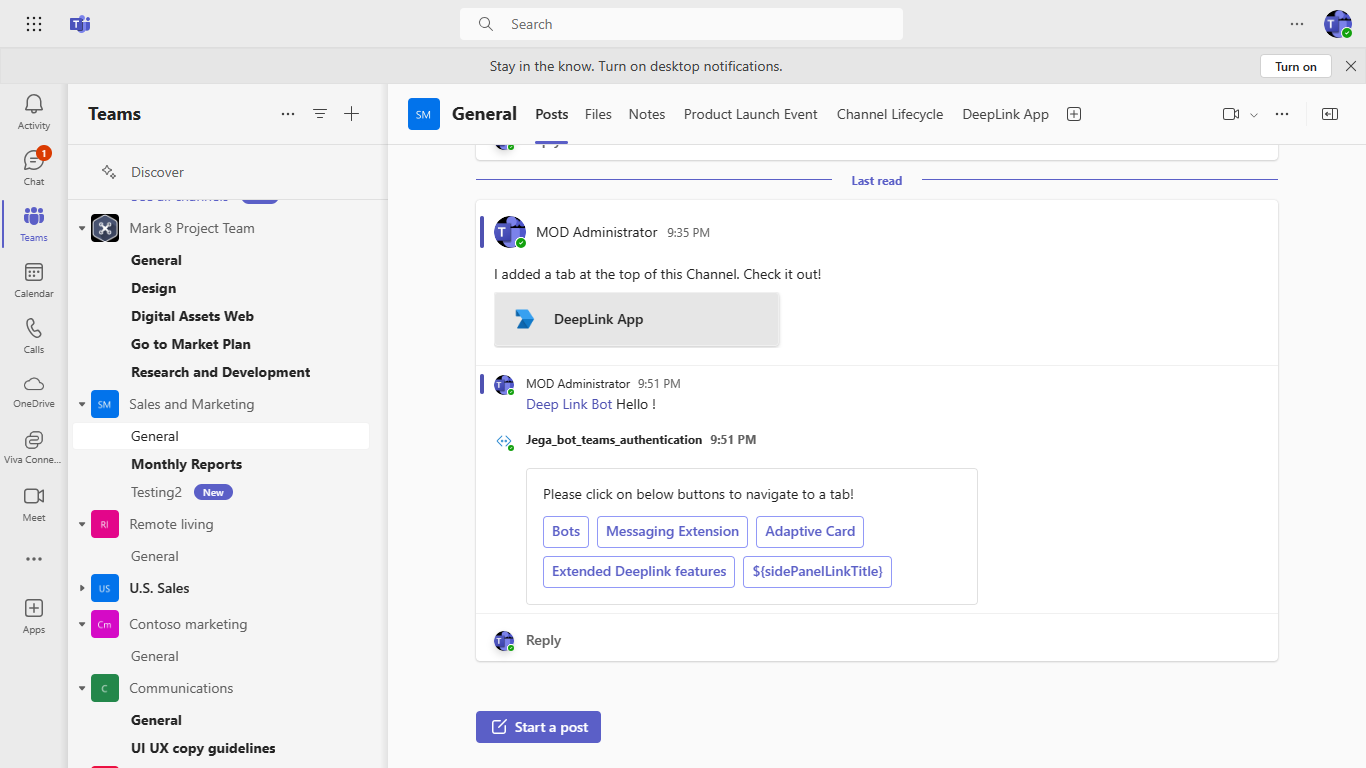Click the Adaptive Card button
The height and width of the screenshot is (768, 1366).
[810, 531]
